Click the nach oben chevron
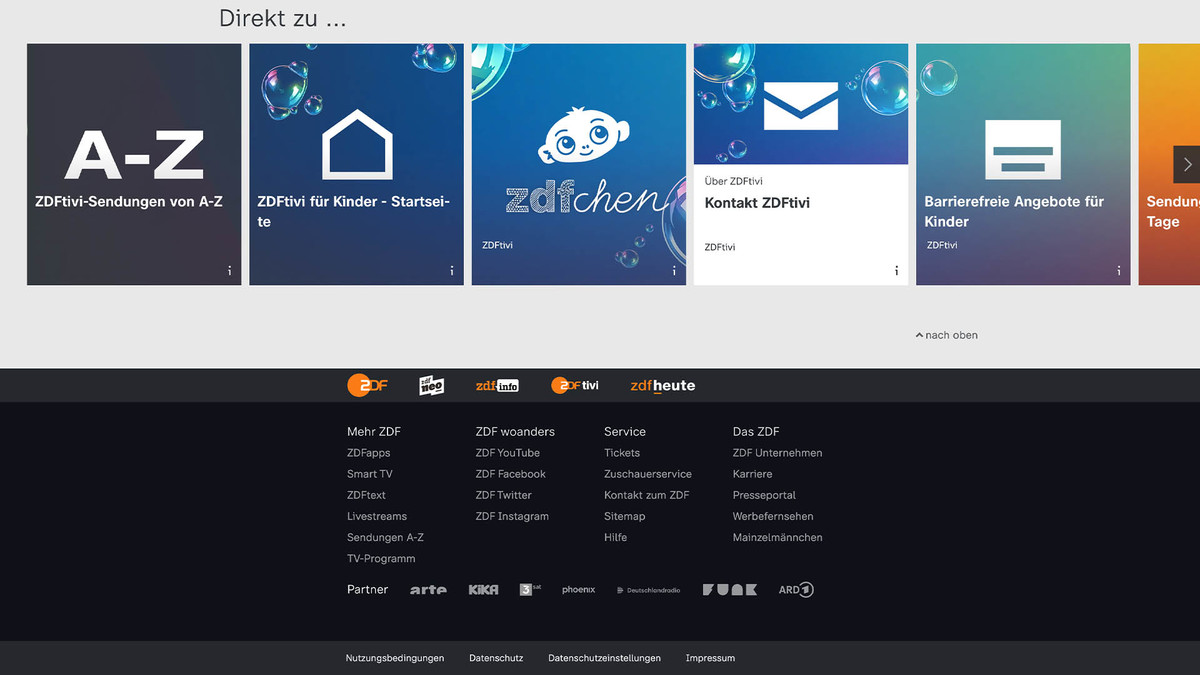The image size is (1200, 675). pos(921,335)
